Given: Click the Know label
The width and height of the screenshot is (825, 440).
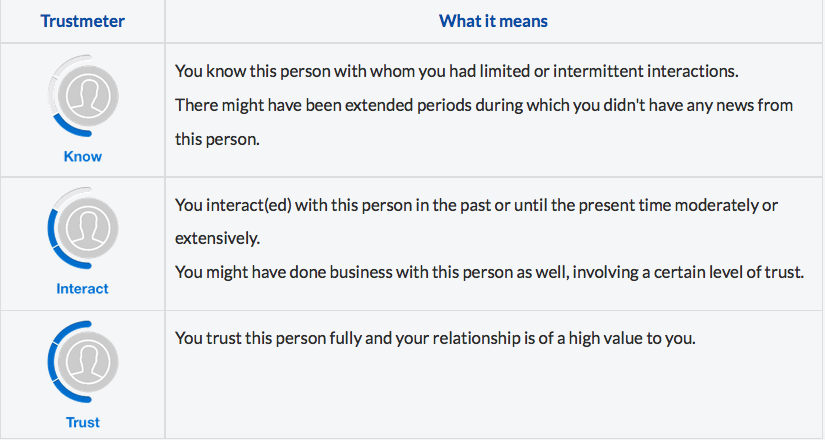Looking at the screenshot, I should point(83,156).
